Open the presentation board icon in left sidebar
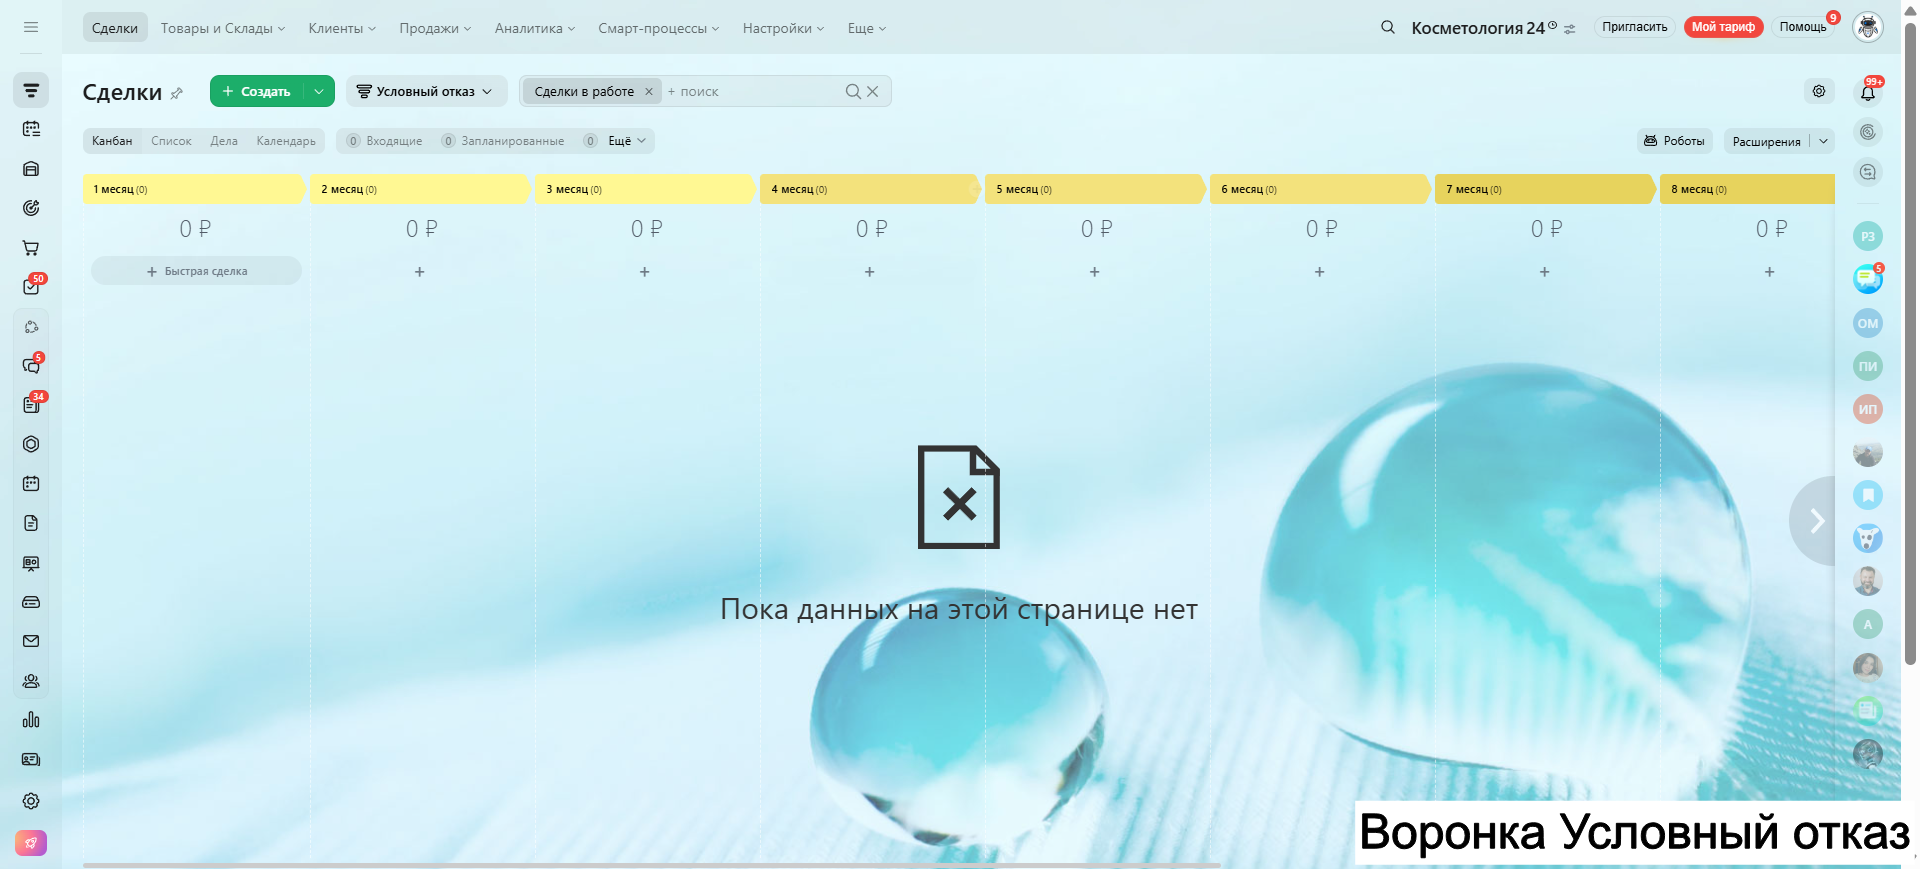Viewport: 1920px width, 869px height. tap(31, 563)
